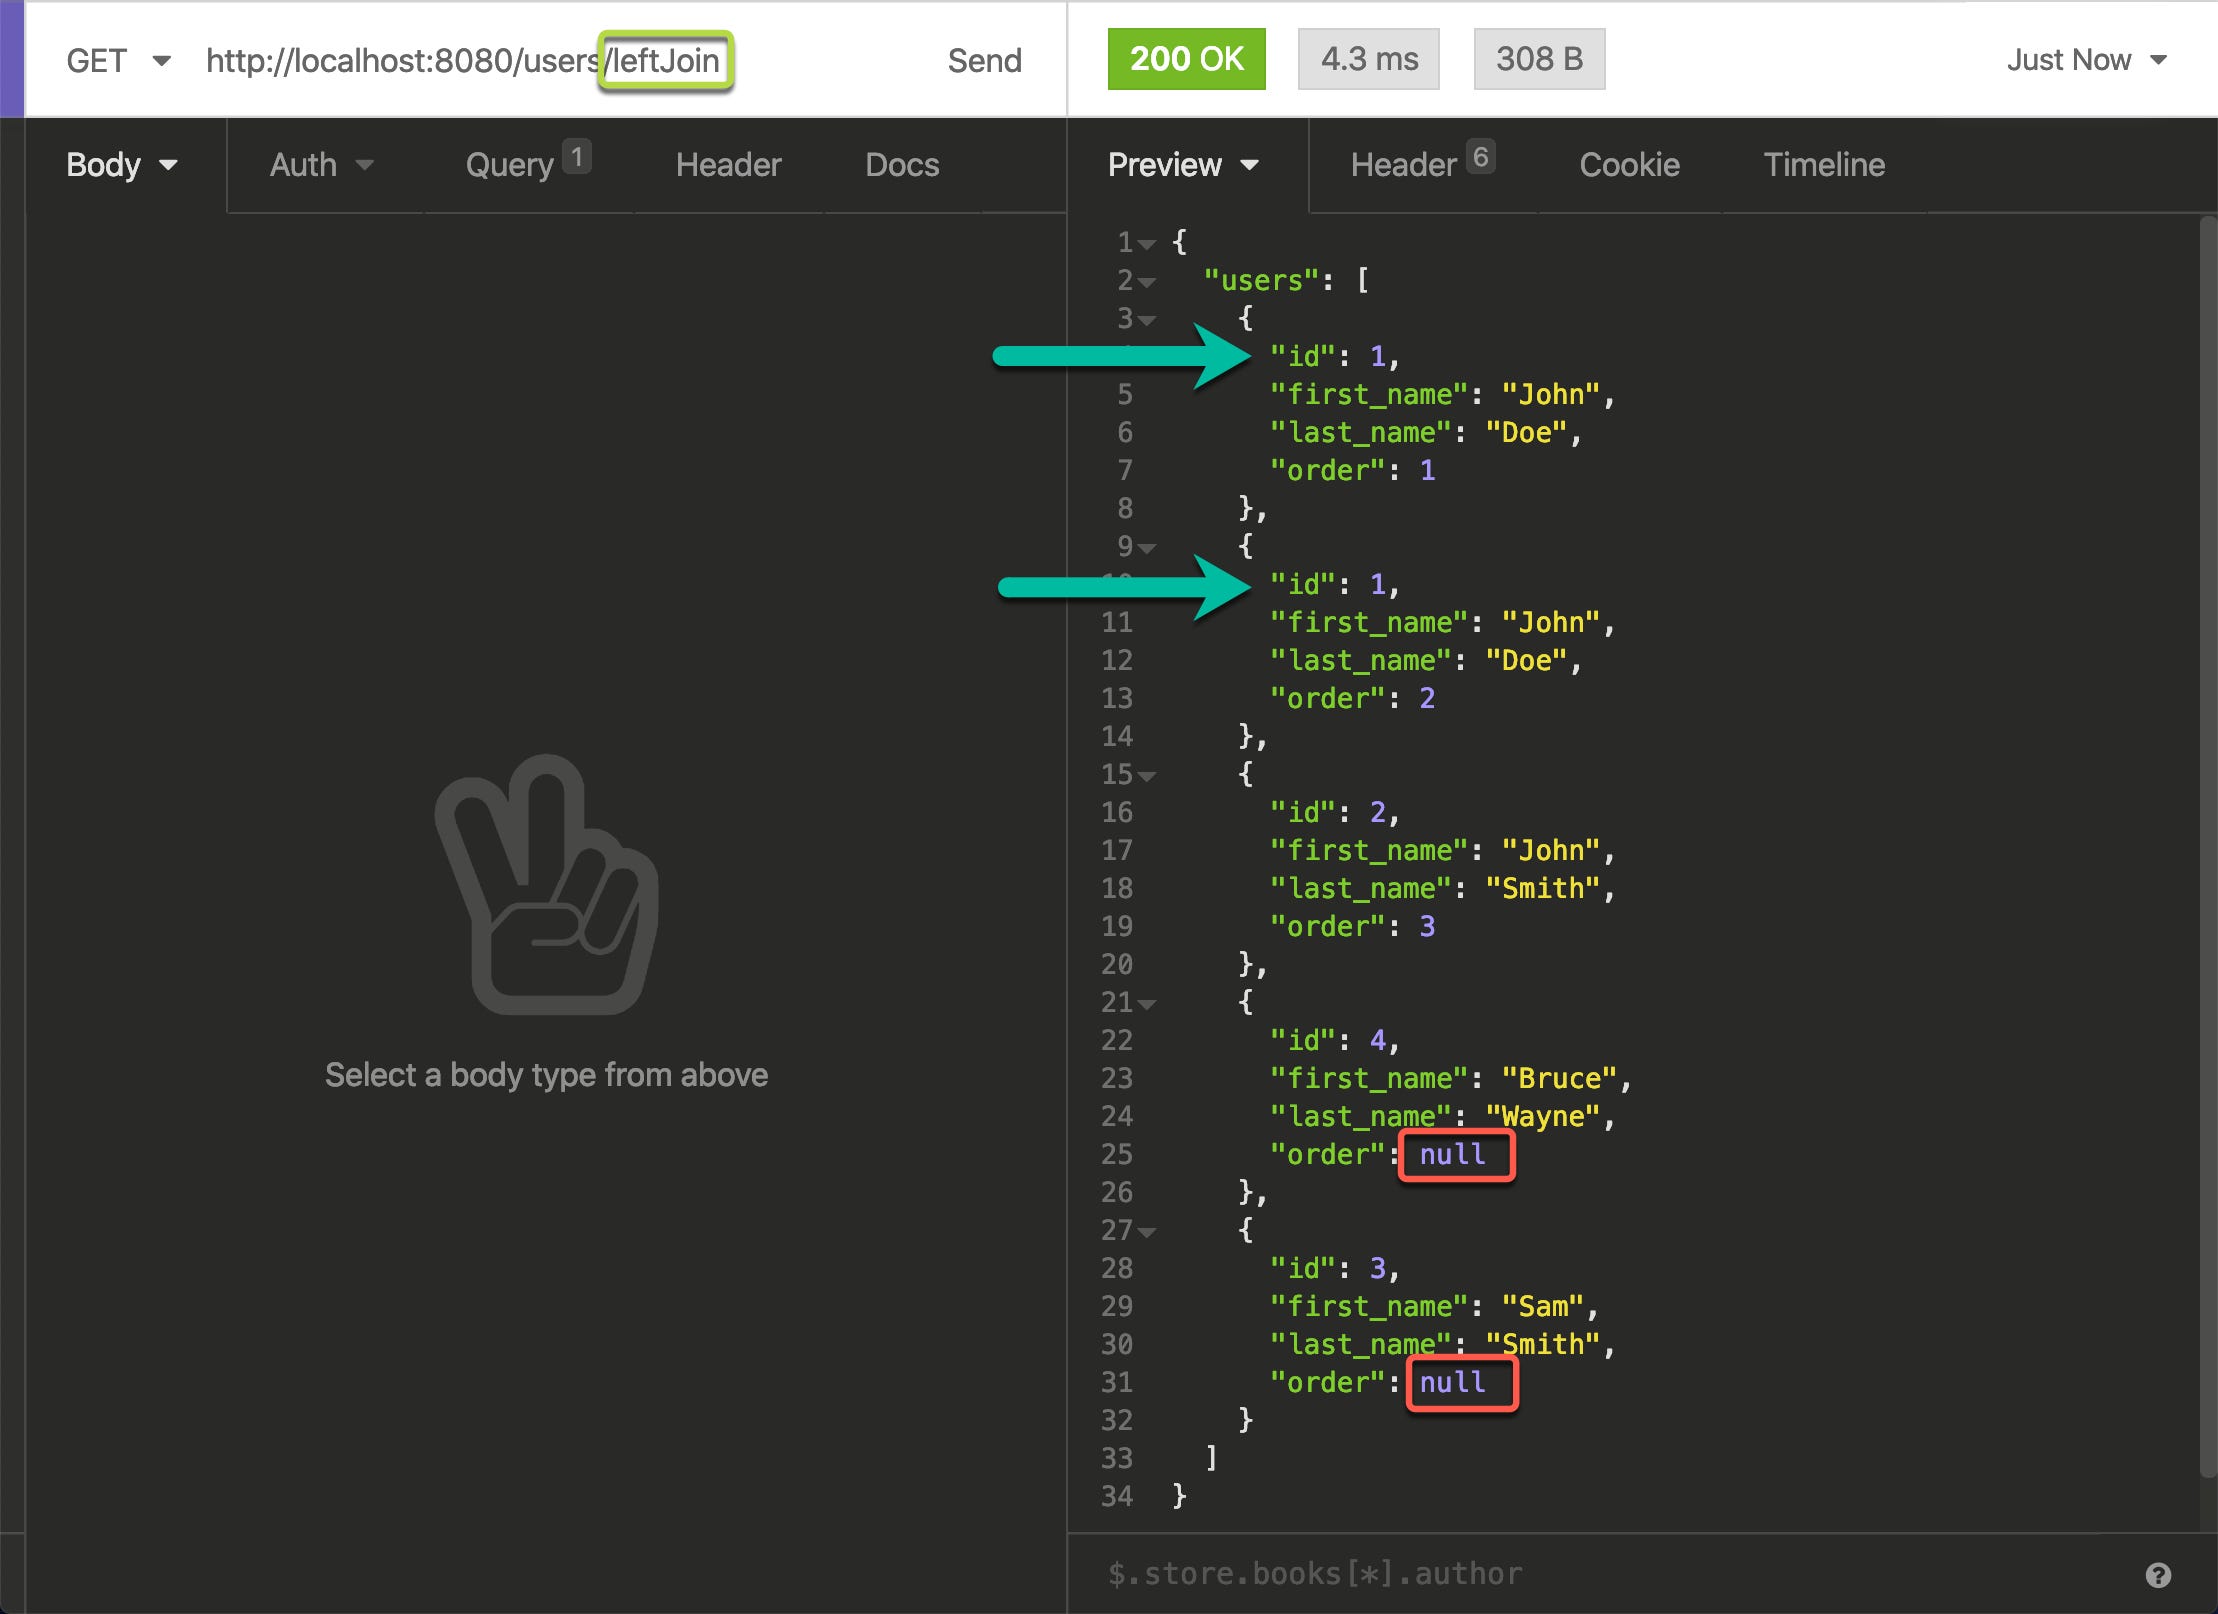Open the Preview mode dropdown
The image size is (2218, 1614).
[1184, 165]
